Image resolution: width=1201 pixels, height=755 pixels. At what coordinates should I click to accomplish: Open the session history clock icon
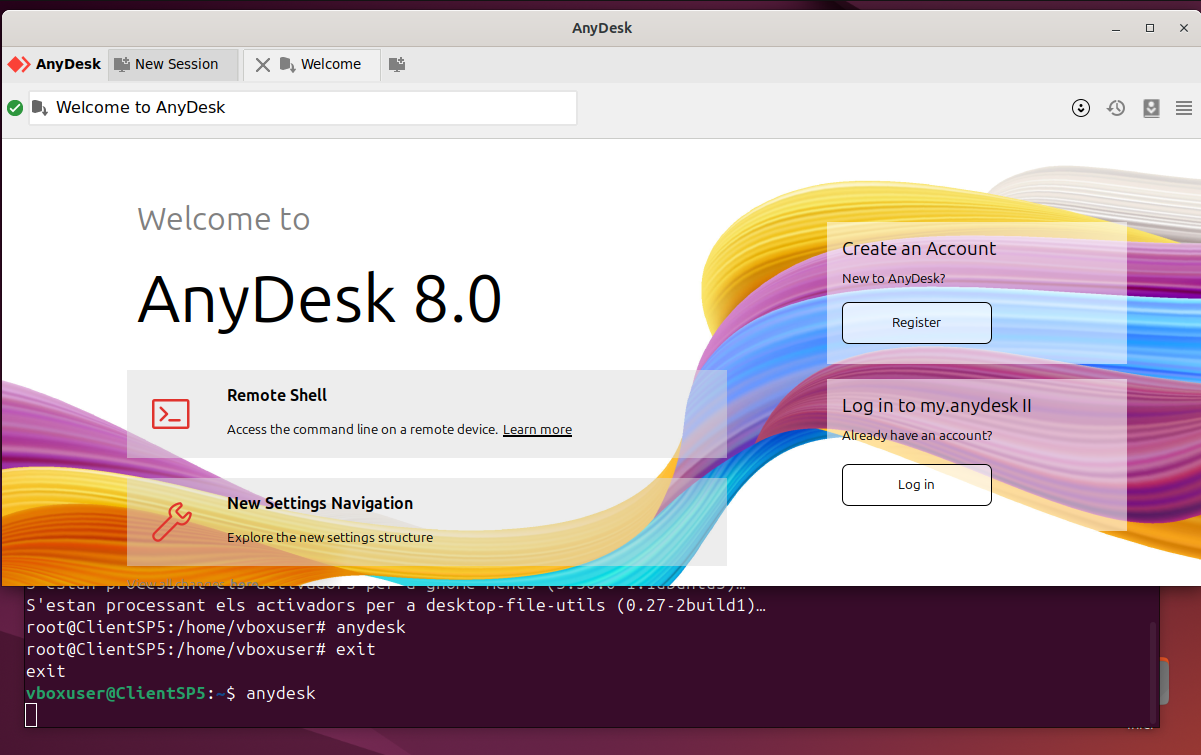[1116, 108]
